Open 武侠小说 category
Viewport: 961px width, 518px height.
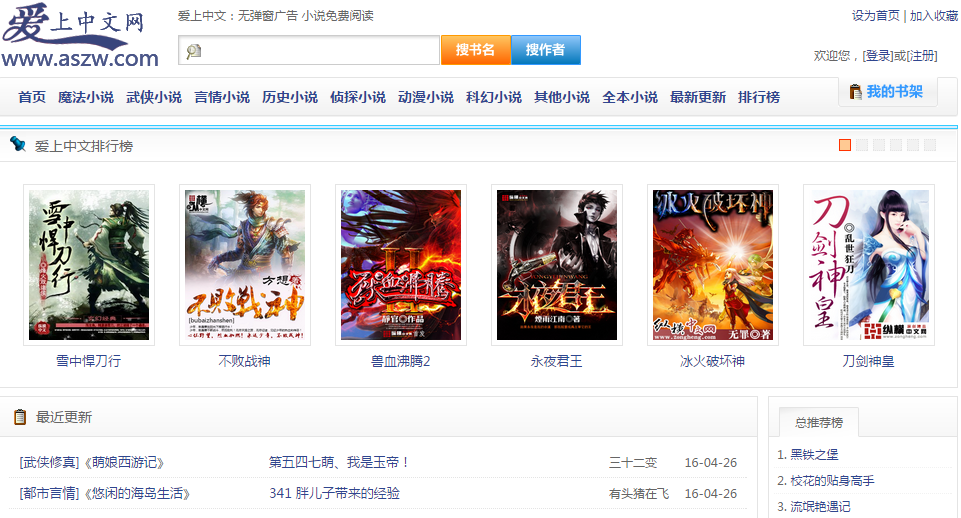coord(154,97)
